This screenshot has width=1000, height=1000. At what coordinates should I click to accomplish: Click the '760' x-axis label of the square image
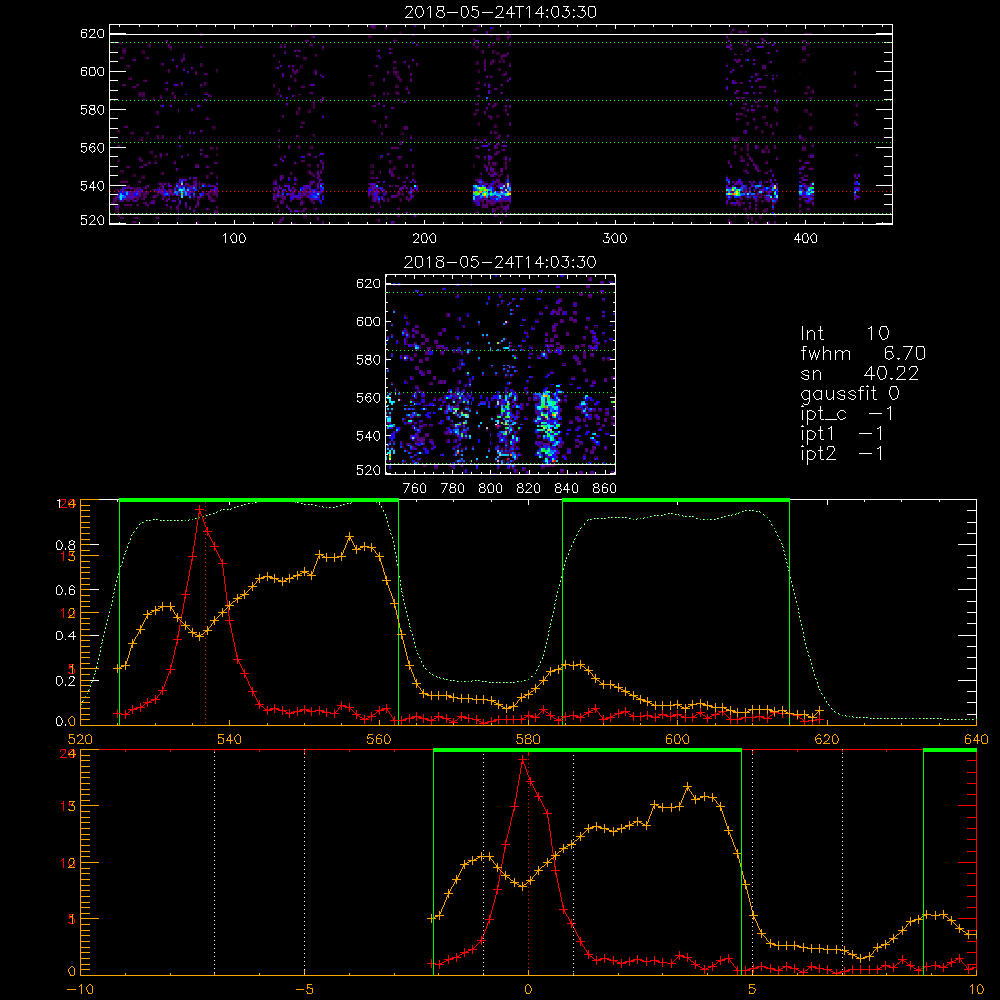[x=415, y=489]
